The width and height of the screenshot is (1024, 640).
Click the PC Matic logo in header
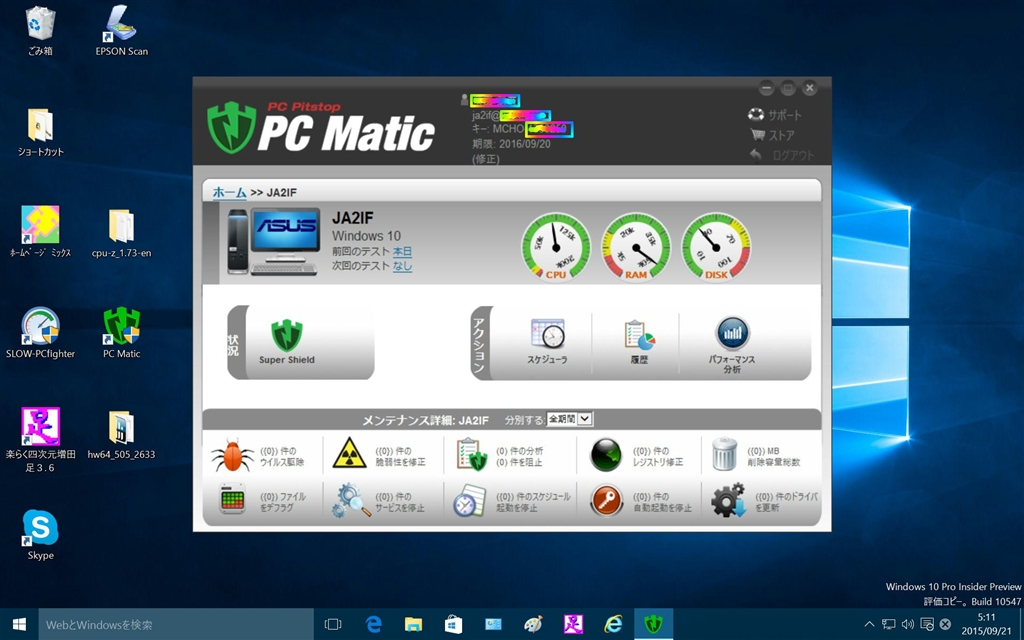(x=321, y=128)
